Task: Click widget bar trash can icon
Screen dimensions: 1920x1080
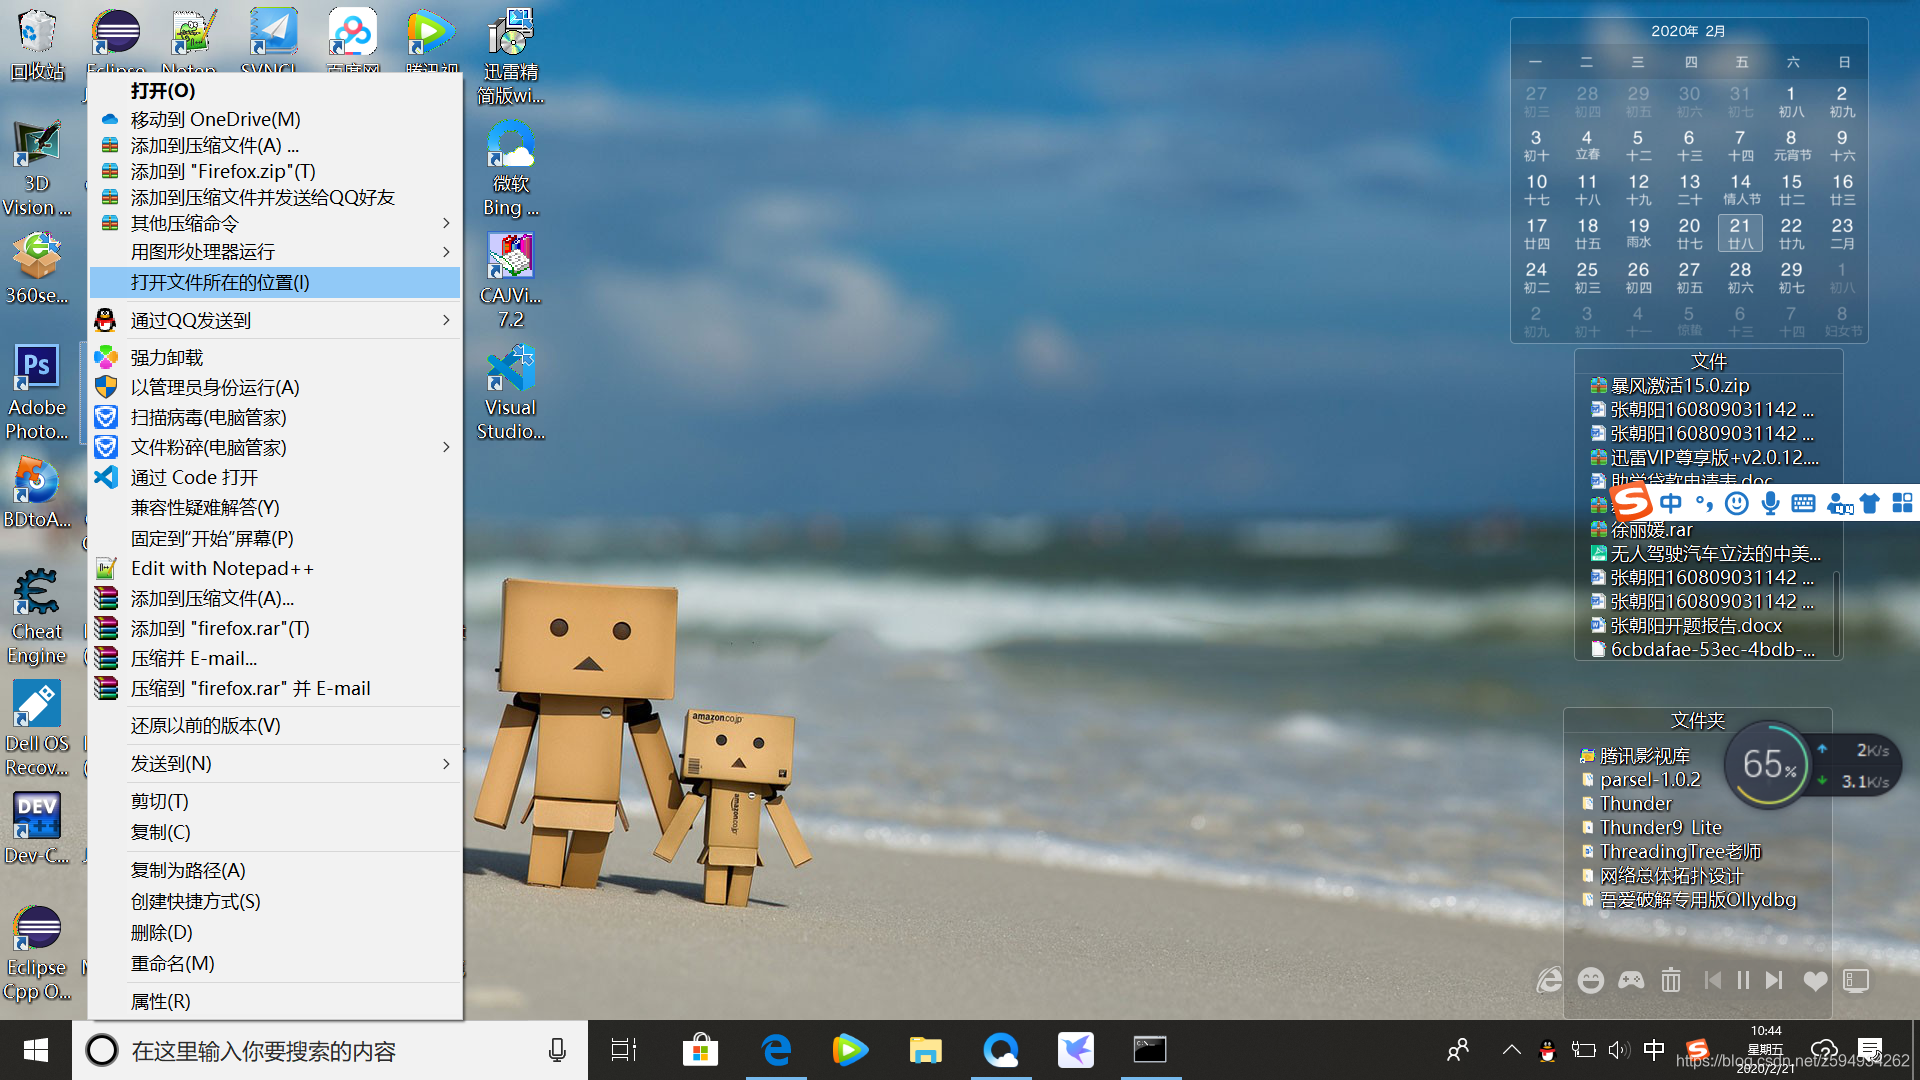Action: pos(1671,980)
